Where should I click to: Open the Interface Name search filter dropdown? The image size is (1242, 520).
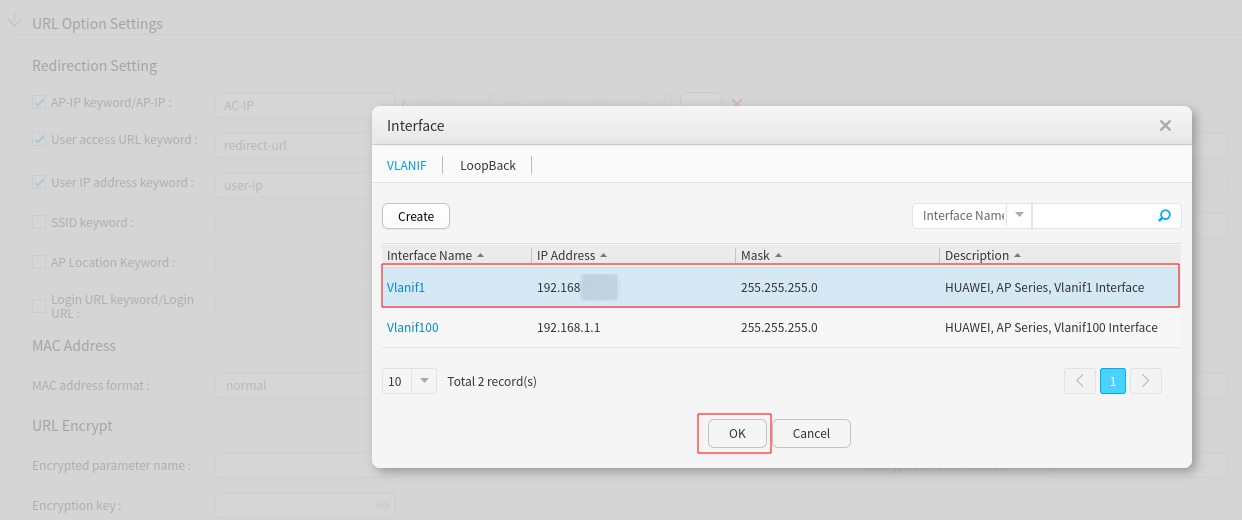pyautogui.click(x=1019, y=216)
